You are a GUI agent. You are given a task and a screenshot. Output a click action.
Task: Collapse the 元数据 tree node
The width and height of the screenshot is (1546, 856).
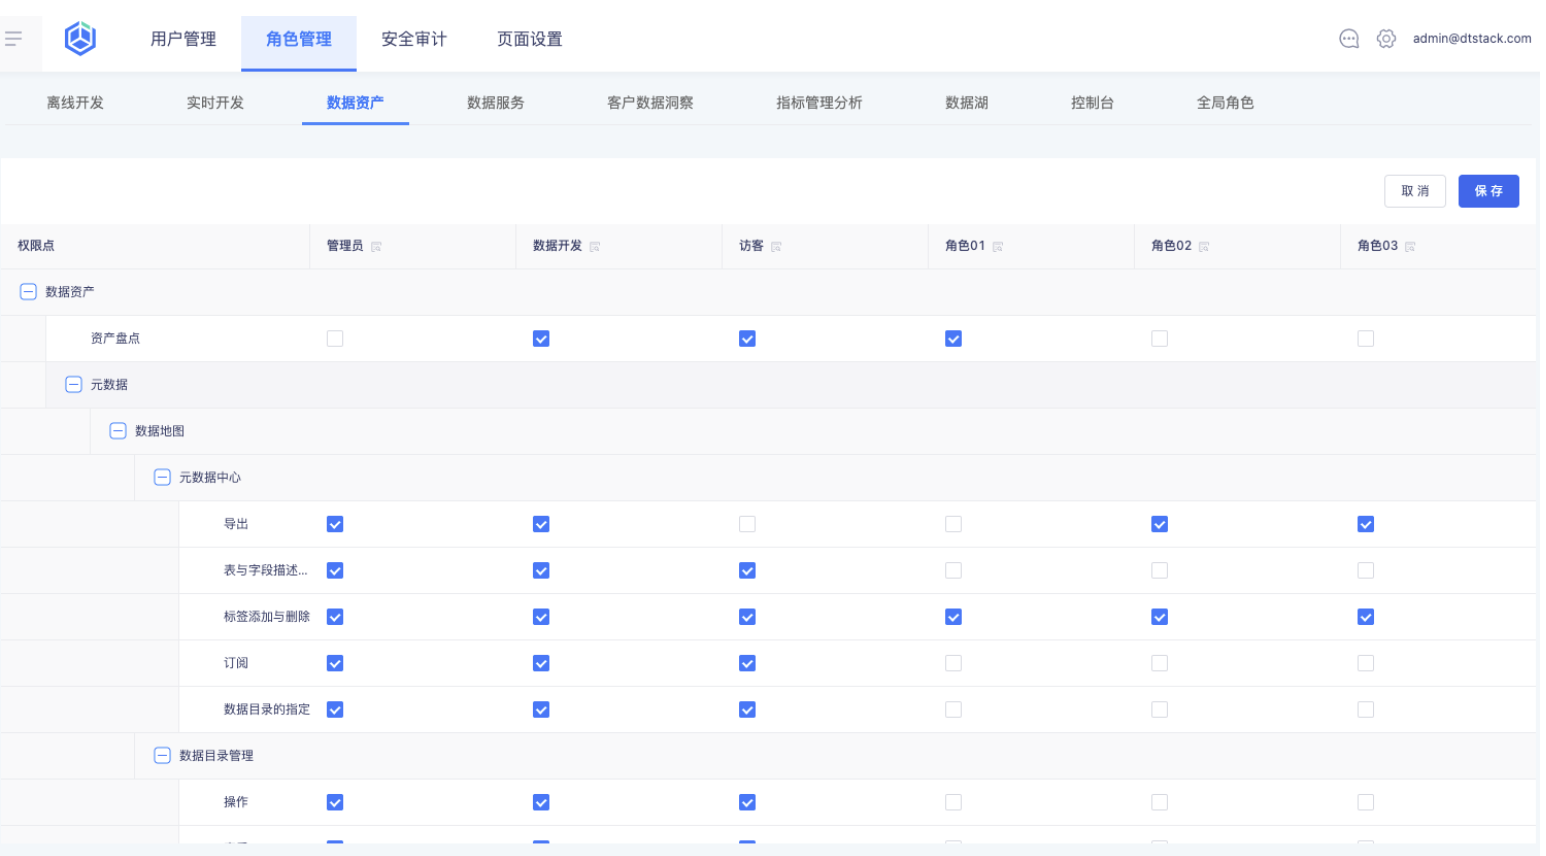coord(73,385)
